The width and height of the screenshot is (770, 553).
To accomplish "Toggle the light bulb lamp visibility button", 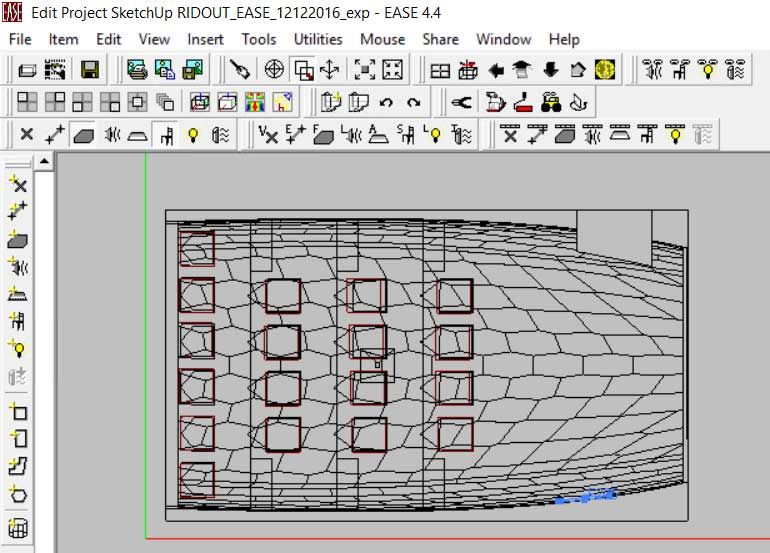I will (193, 135).
